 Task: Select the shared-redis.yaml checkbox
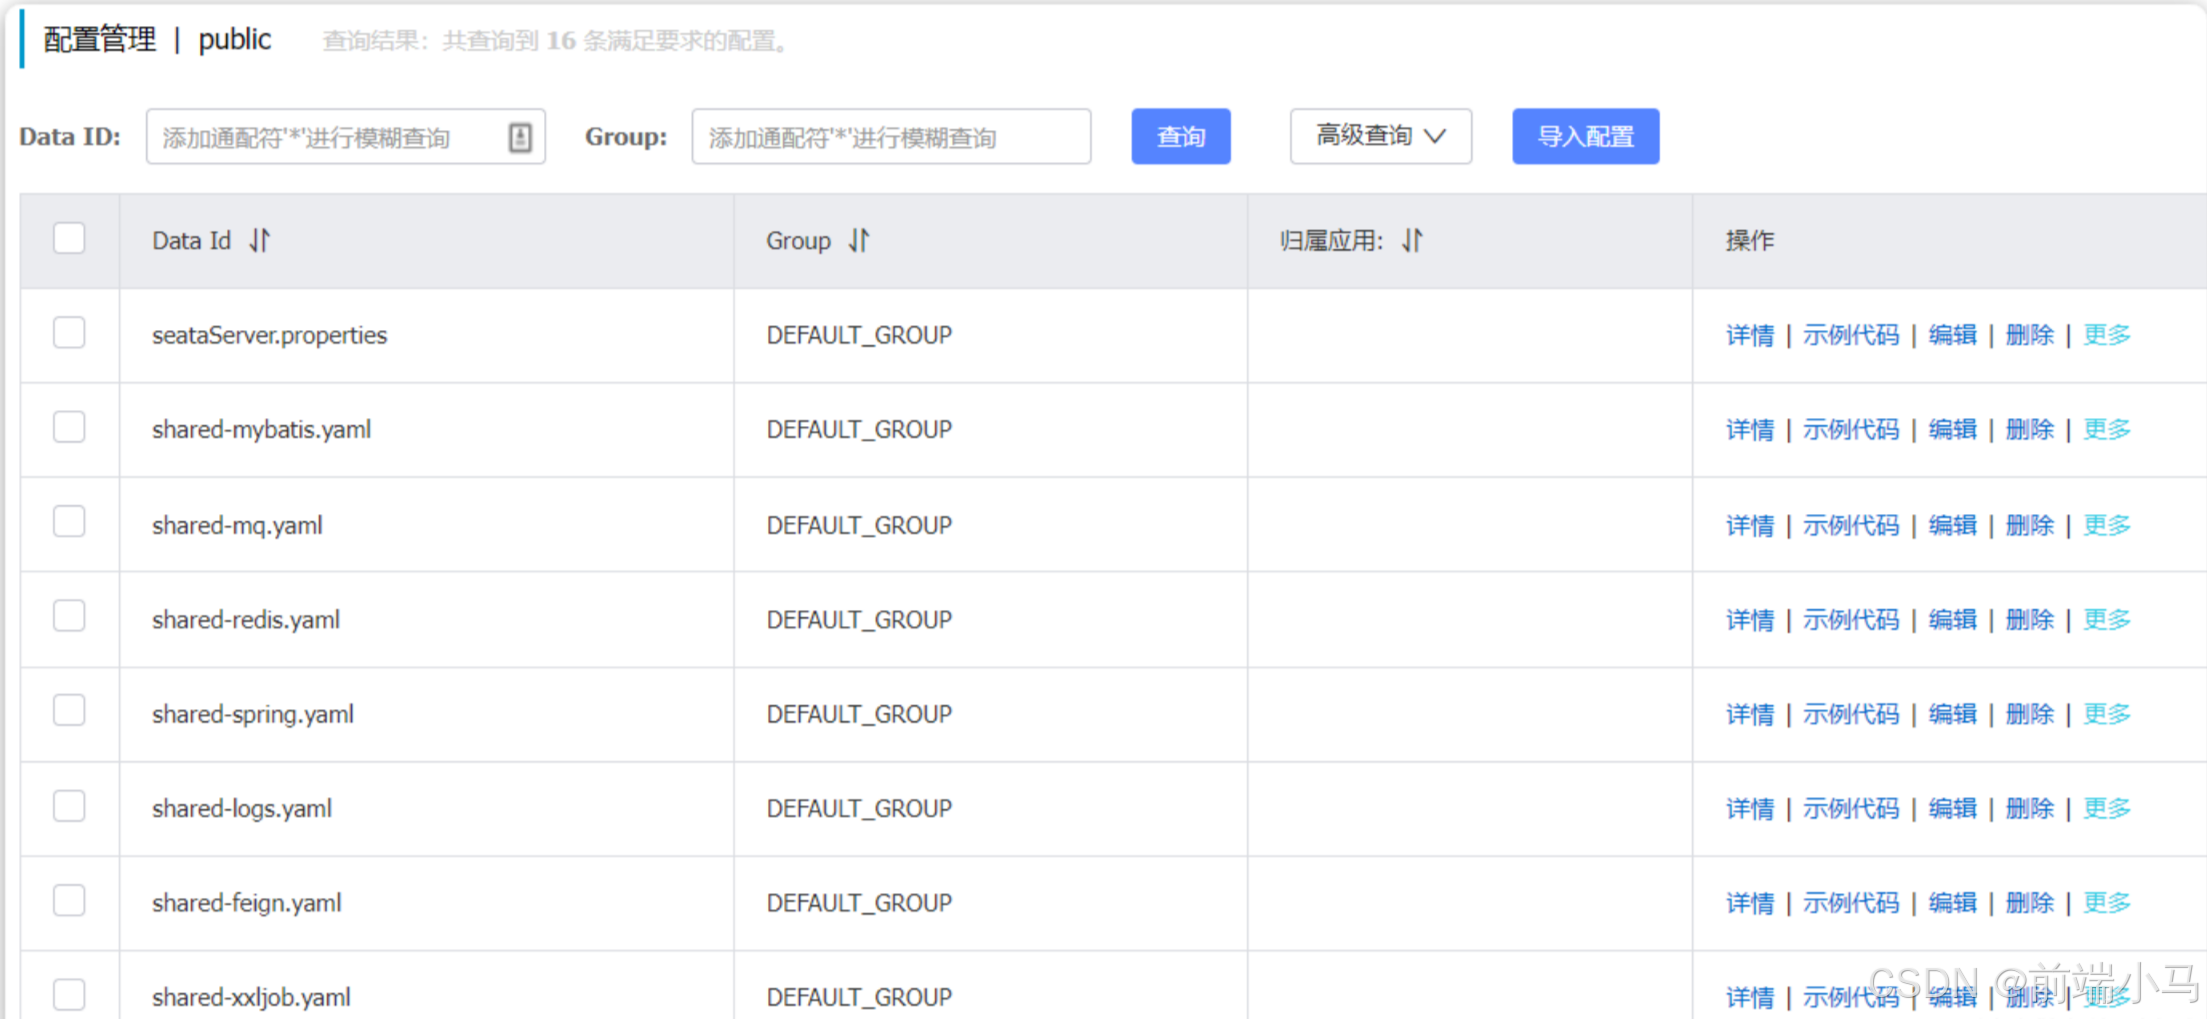click(x=69, y=616)
